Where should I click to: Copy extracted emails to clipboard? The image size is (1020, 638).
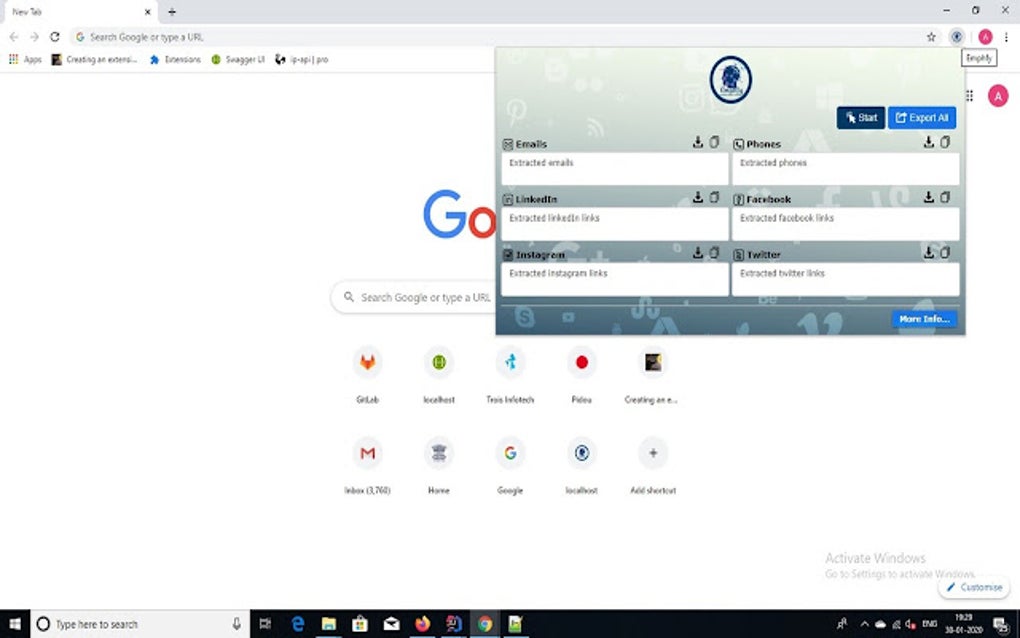tap(714, 142)
